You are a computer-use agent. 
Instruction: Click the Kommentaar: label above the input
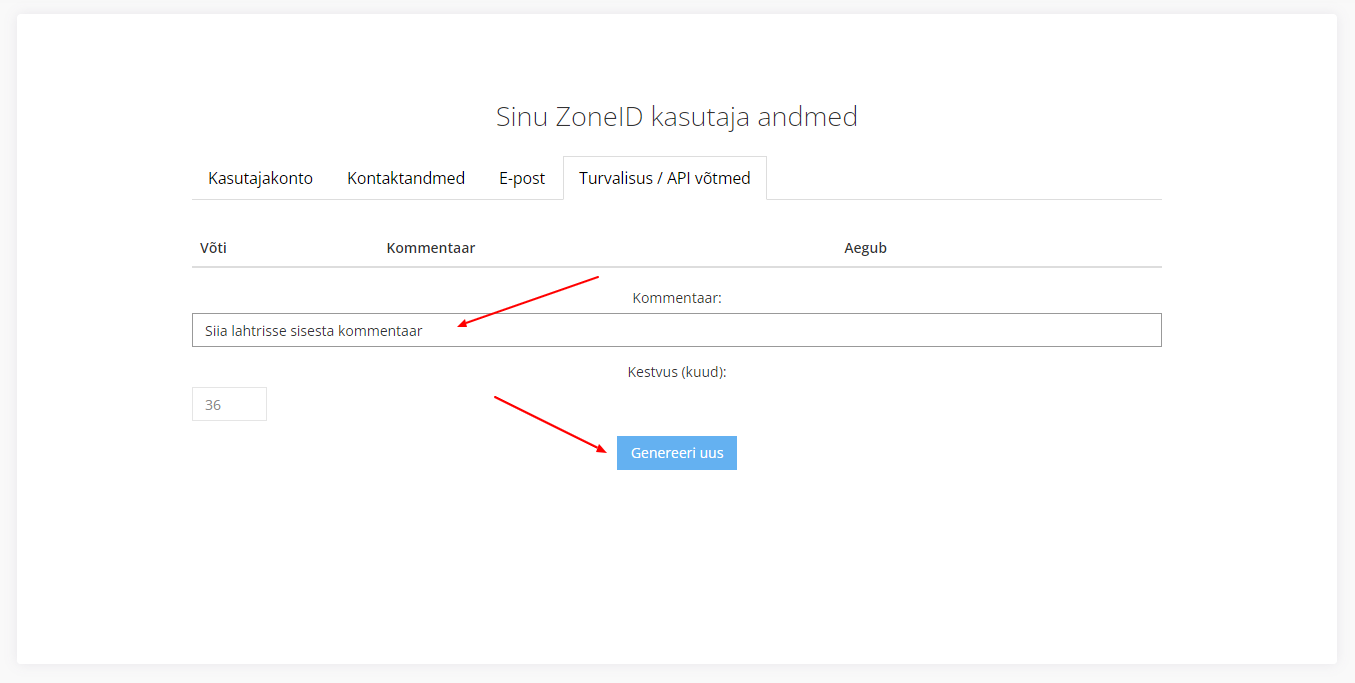click(677, 298)
